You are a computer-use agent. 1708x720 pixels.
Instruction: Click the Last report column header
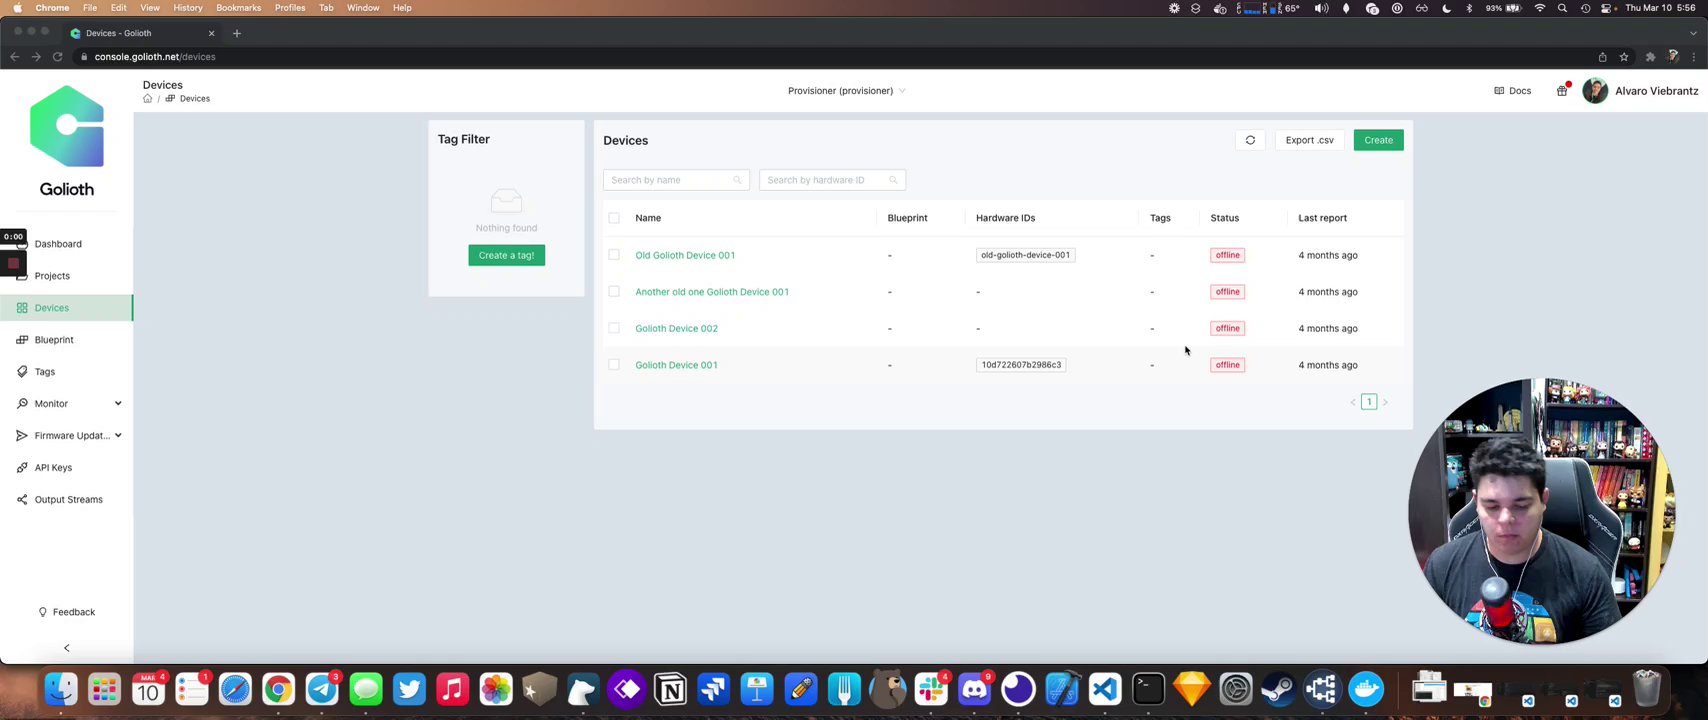[1322, 218]
